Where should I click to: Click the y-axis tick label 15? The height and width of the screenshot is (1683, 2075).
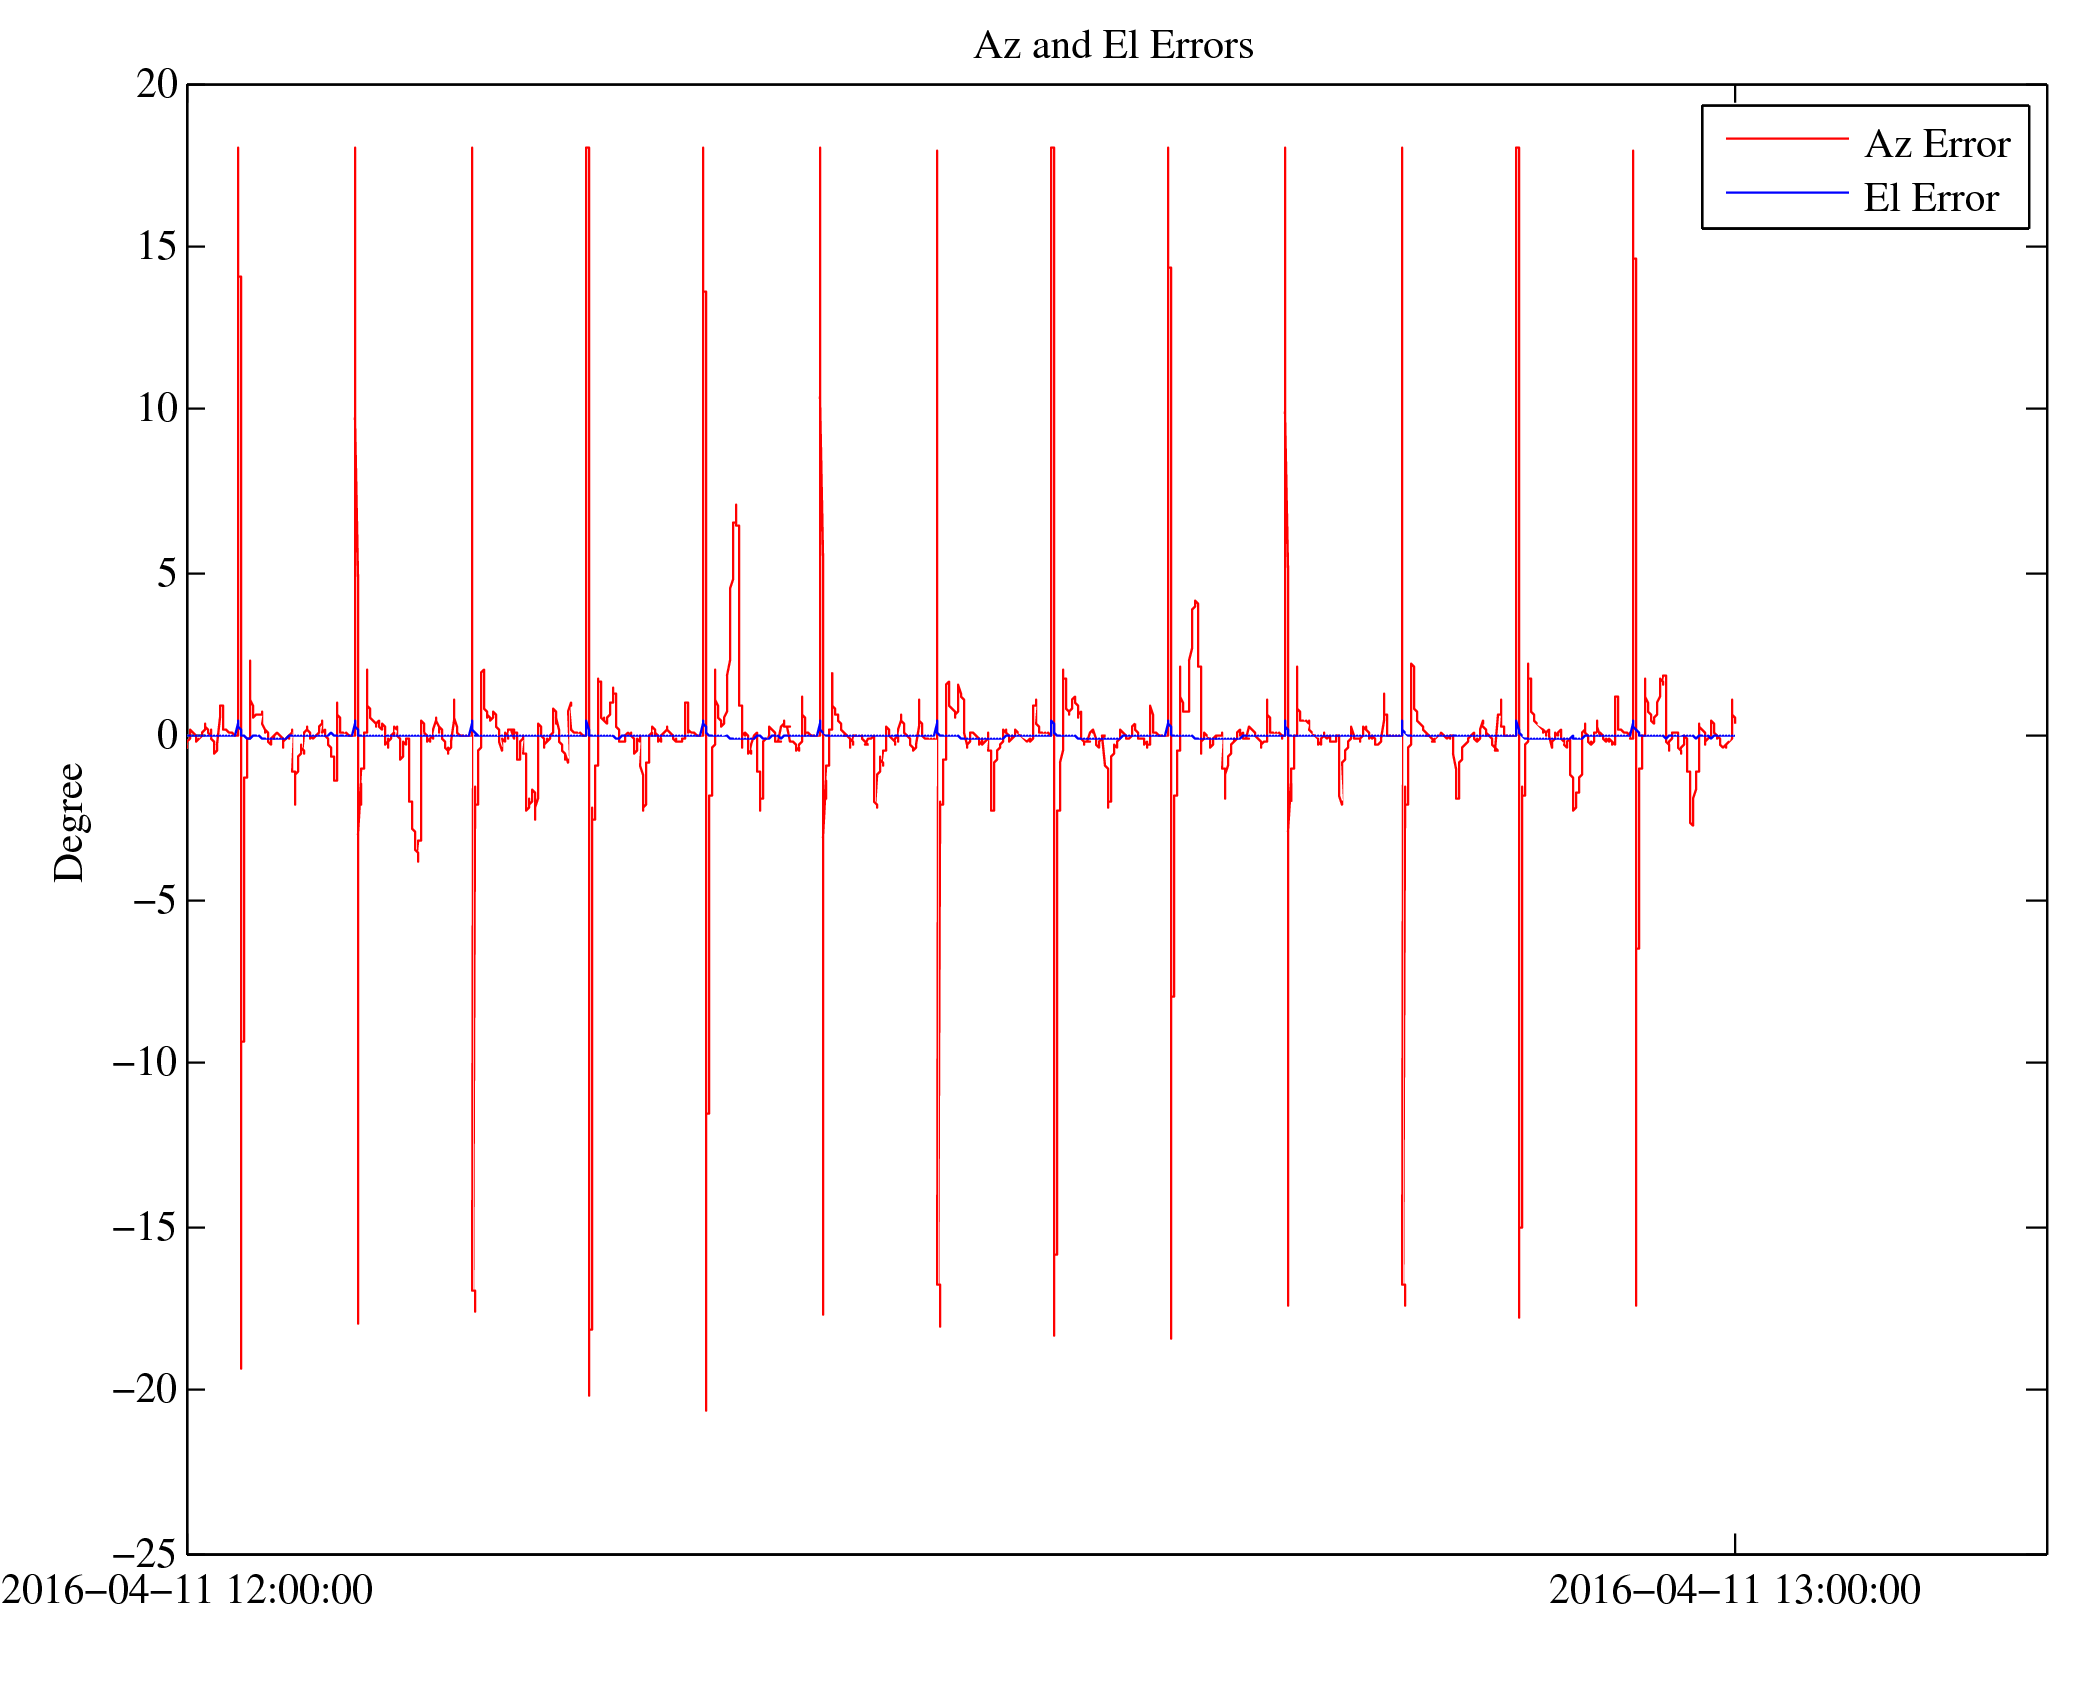click(x=157, y=247)
